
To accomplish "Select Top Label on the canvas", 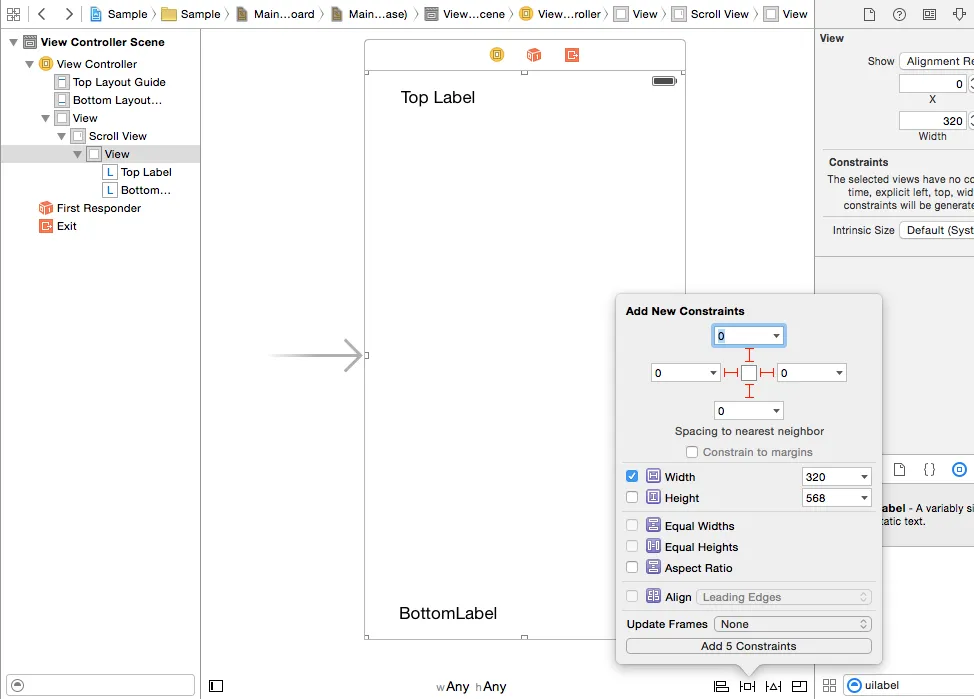I will point(438,98).
